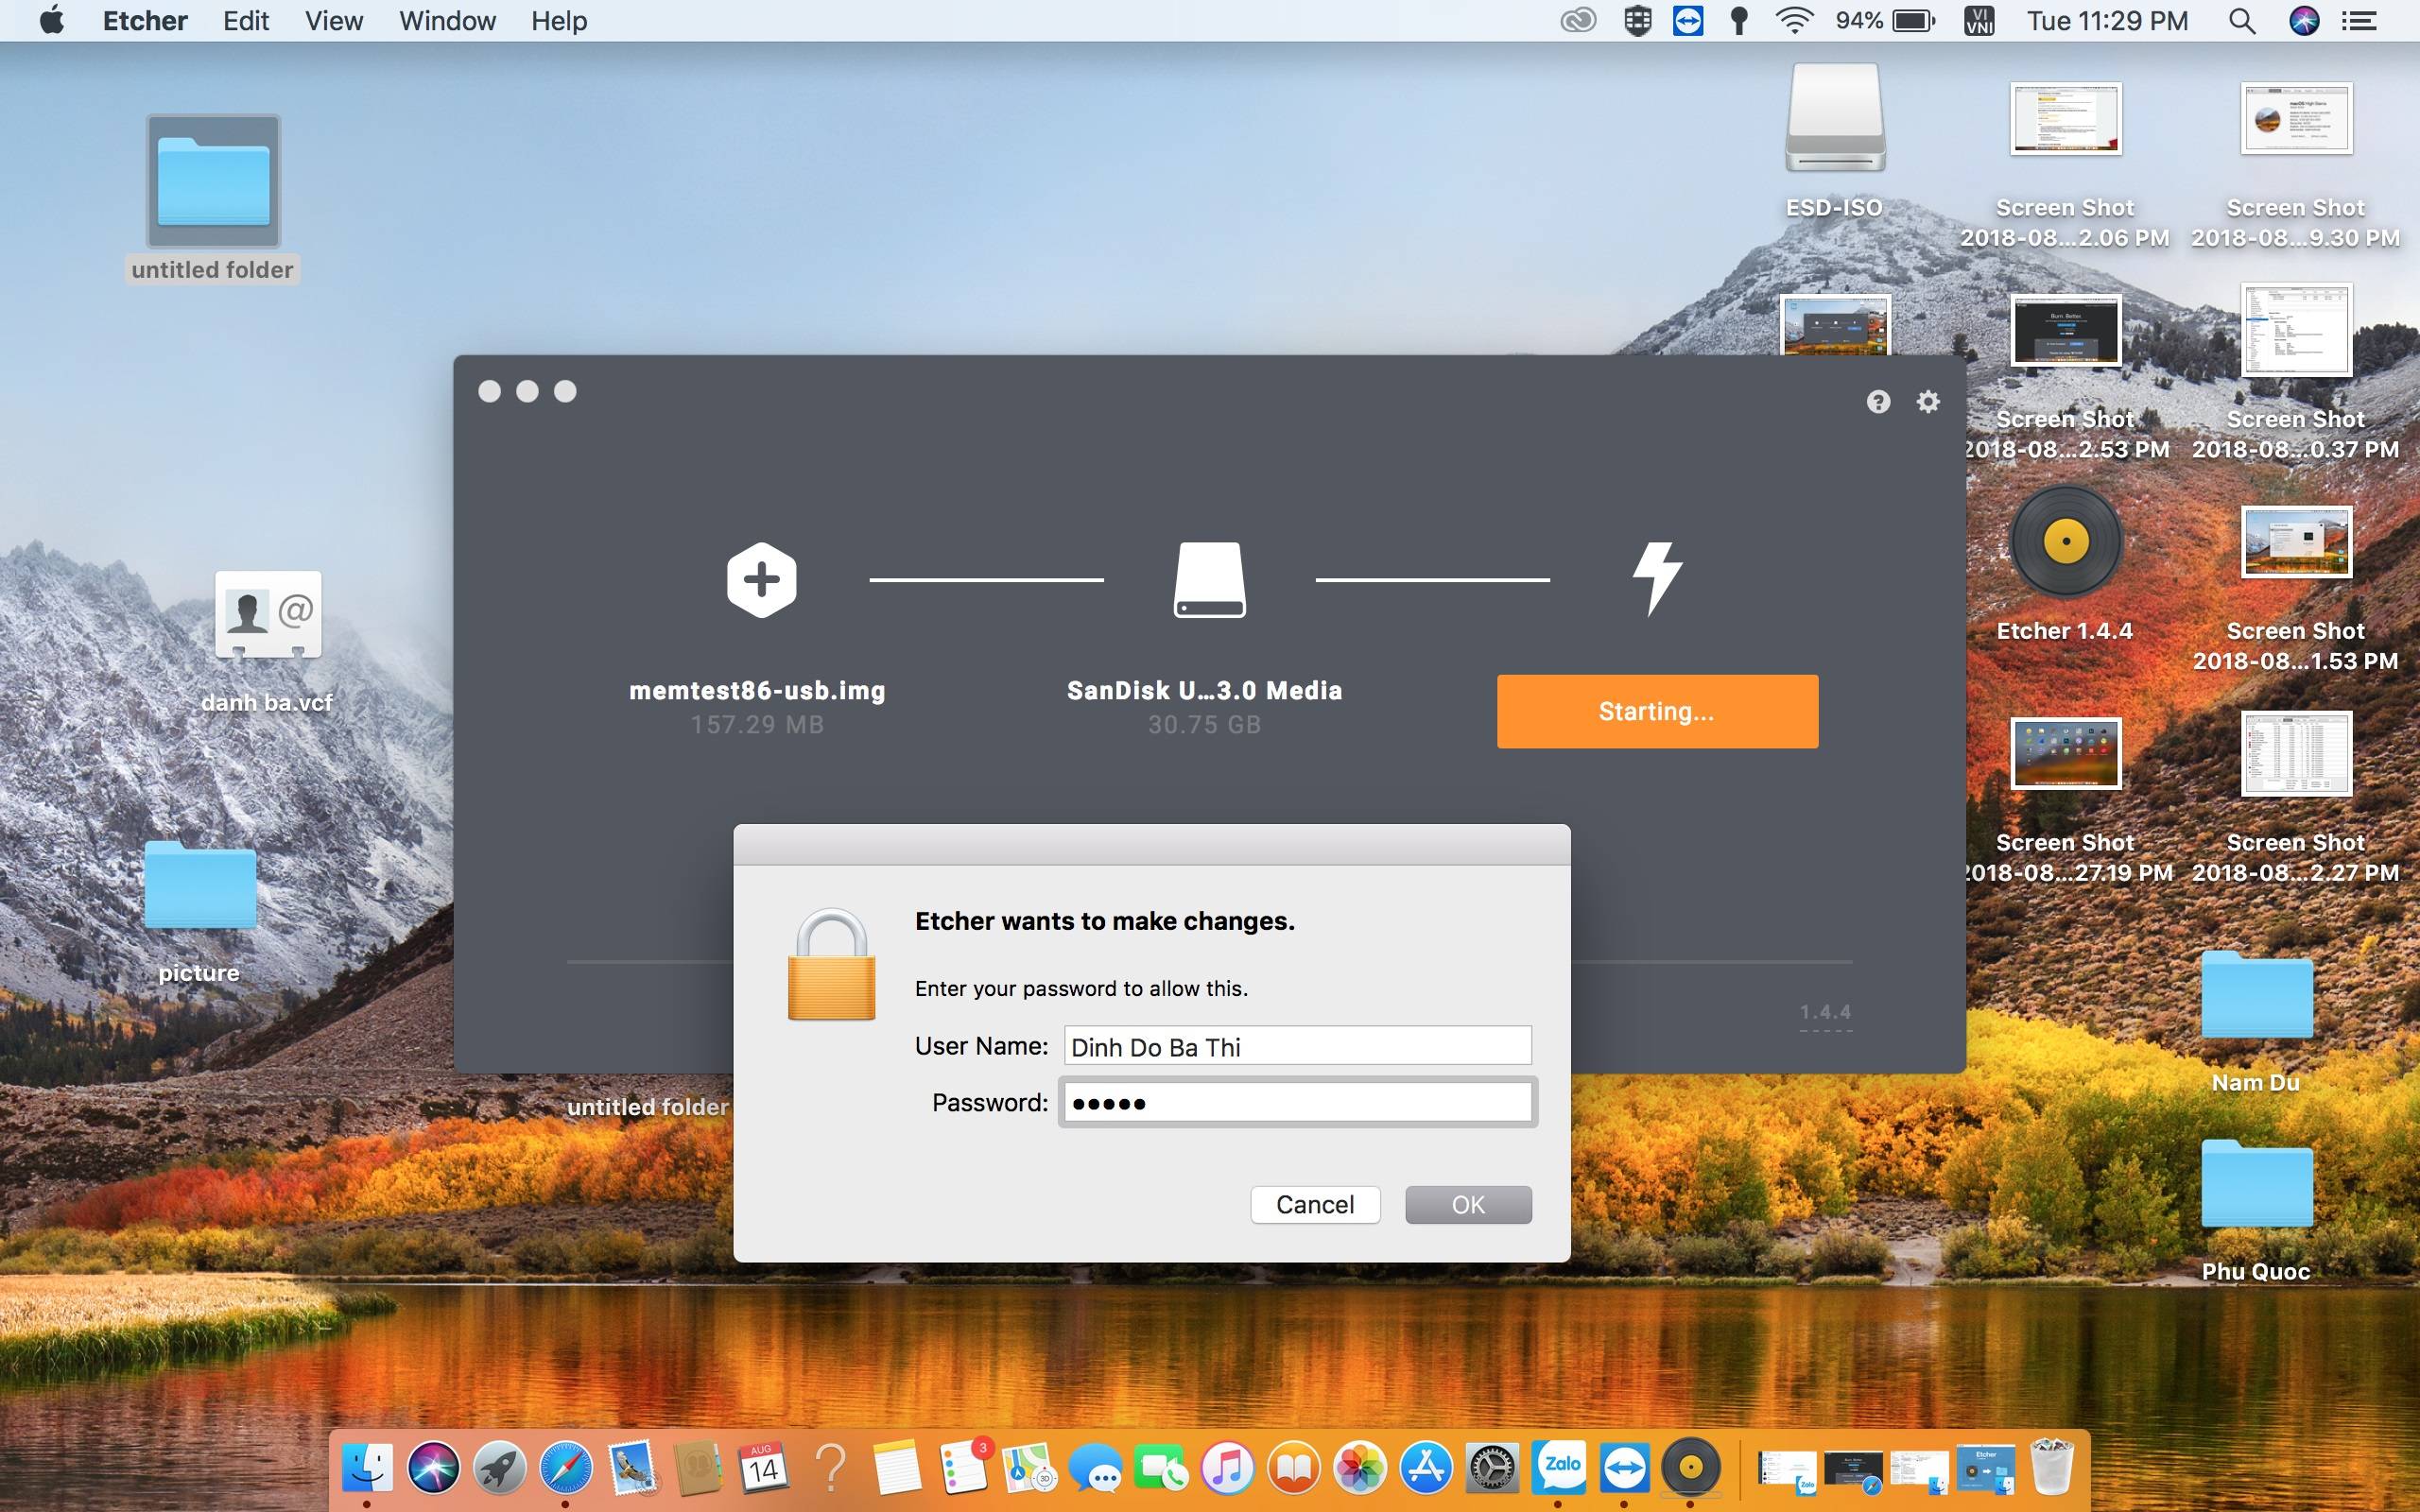Open the Trash in the Dock

point(2052,1466)
